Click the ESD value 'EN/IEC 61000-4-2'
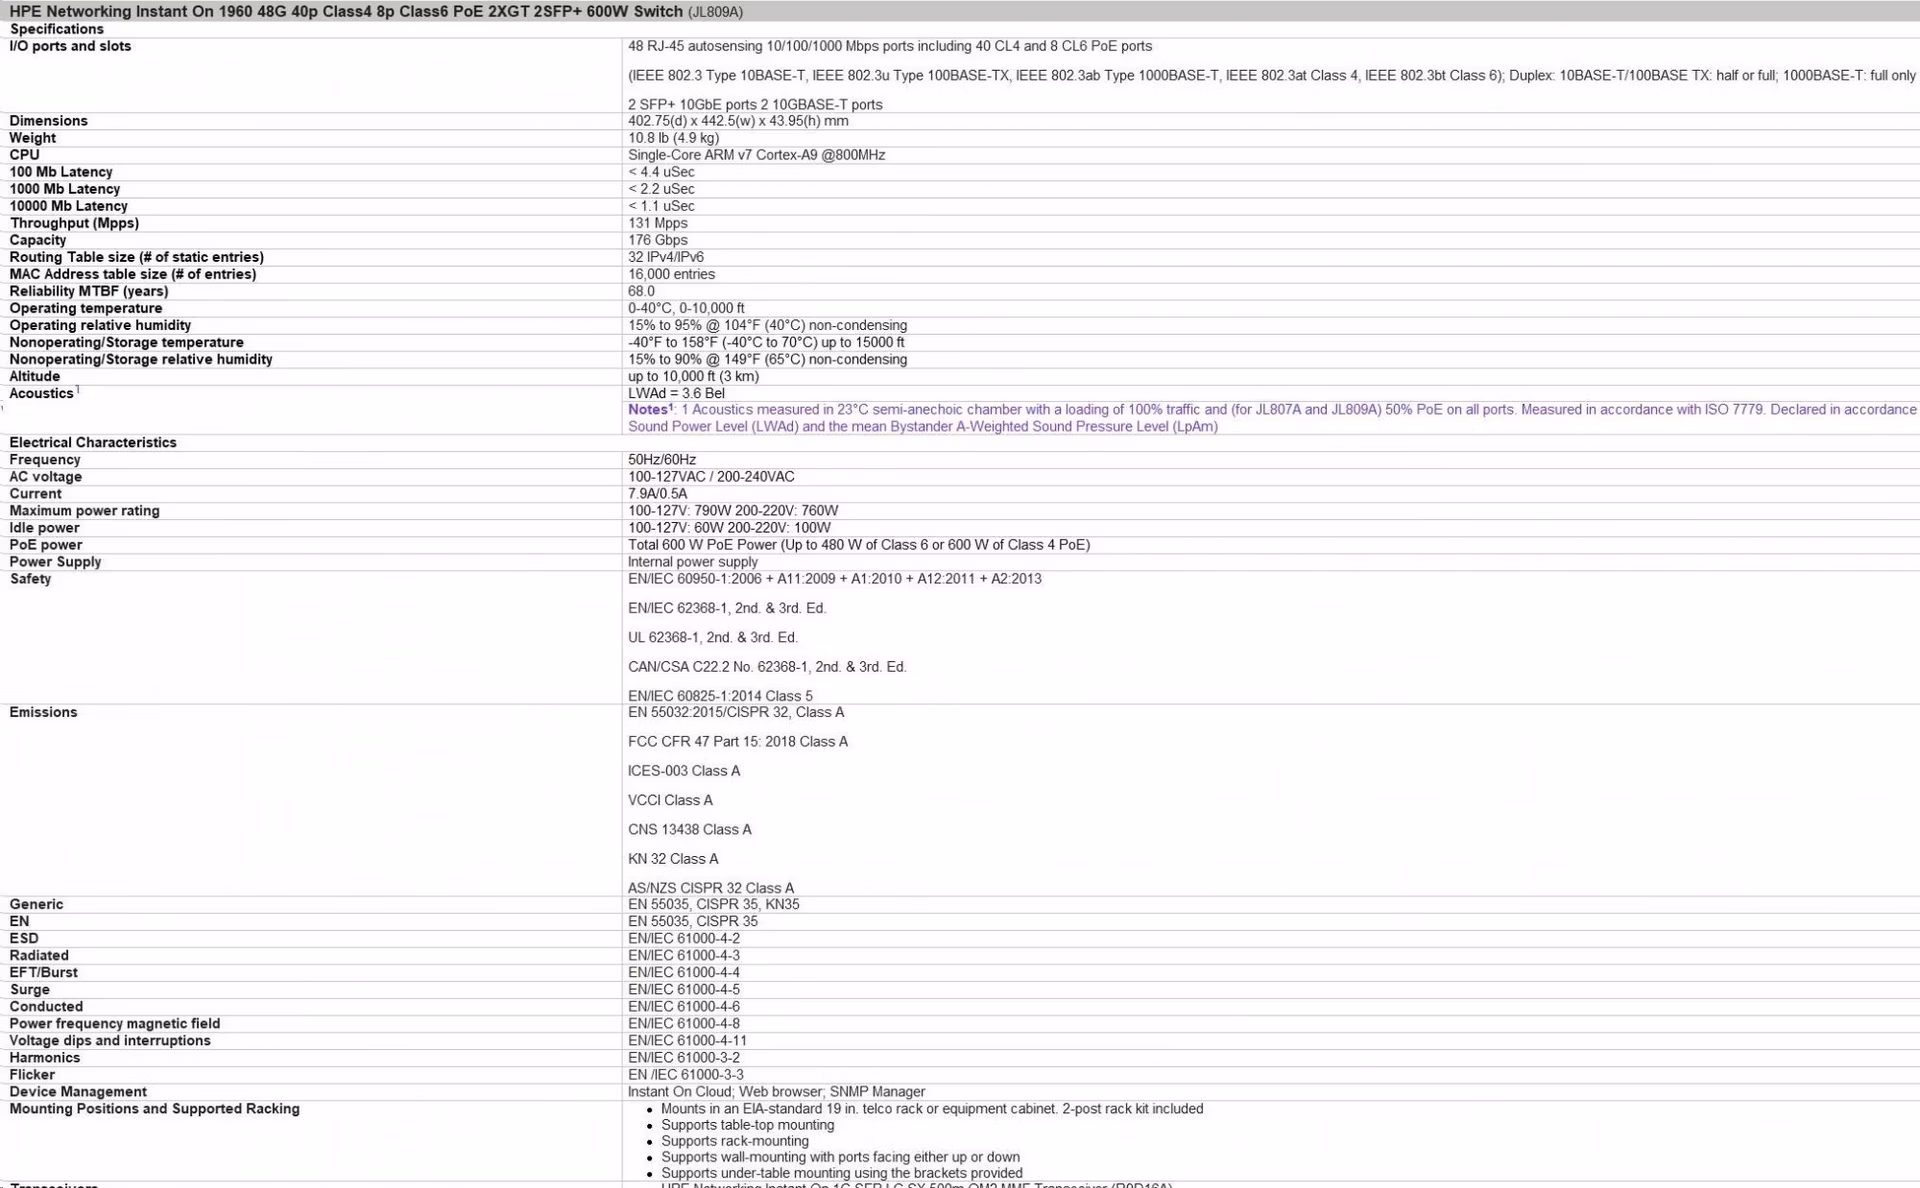The width and height of the screenshot is (1920, 1188). point(684,938)
